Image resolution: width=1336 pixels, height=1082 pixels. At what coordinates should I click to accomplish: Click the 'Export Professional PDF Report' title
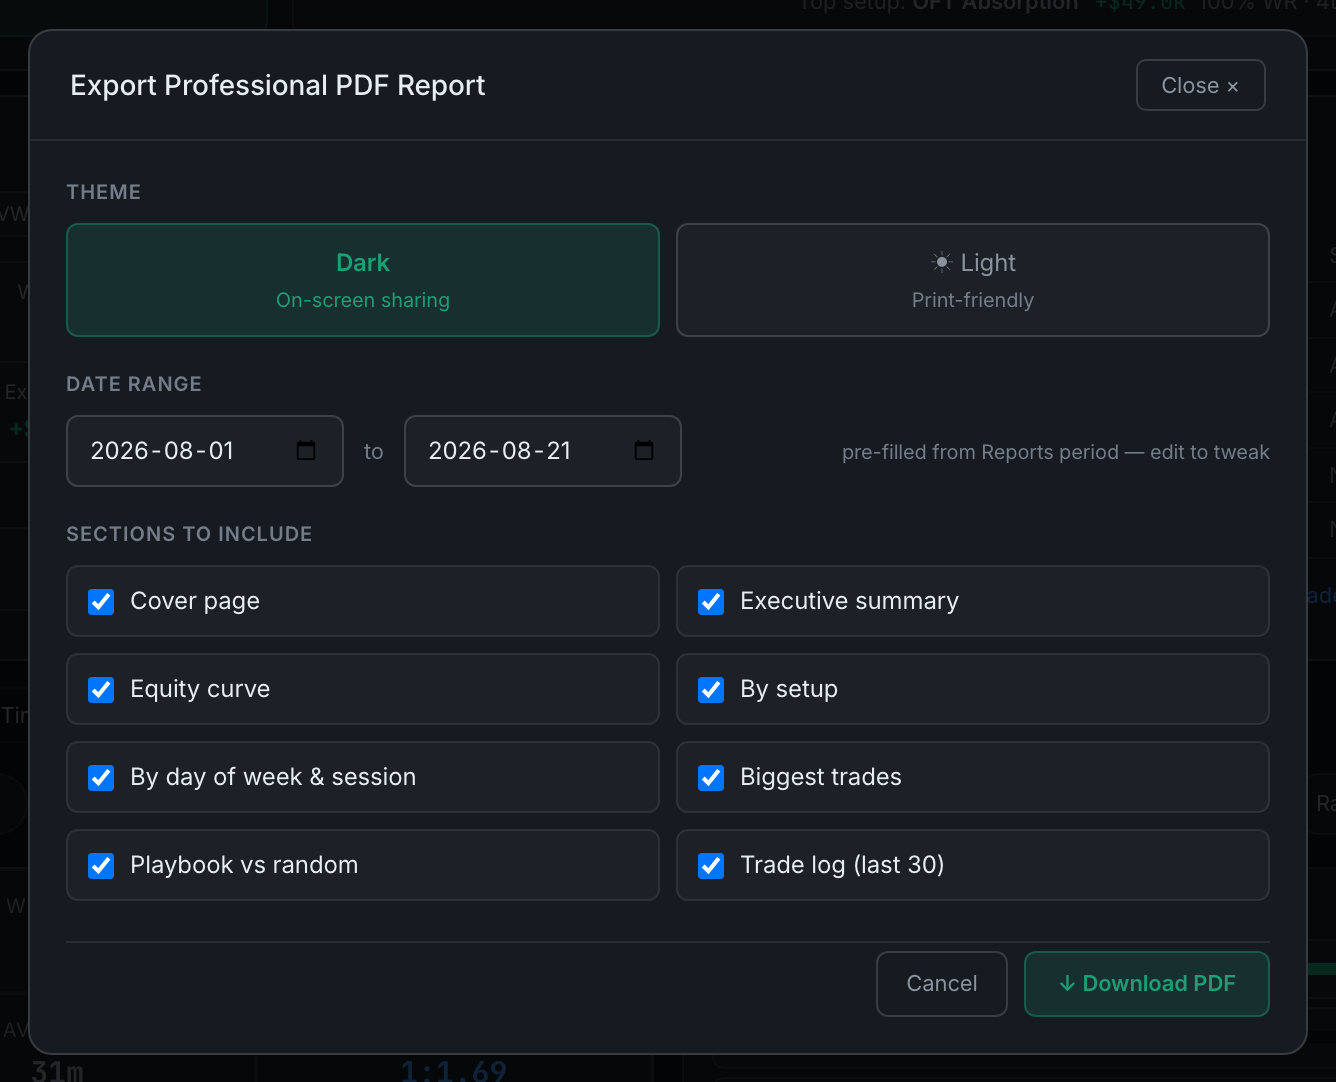[x=278, y=85]
